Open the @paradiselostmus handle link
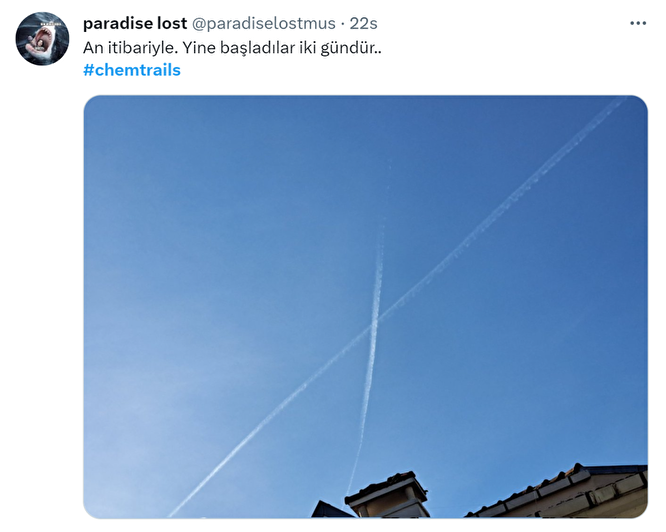Viewport: 666px width, 532px height. point(264,23)
